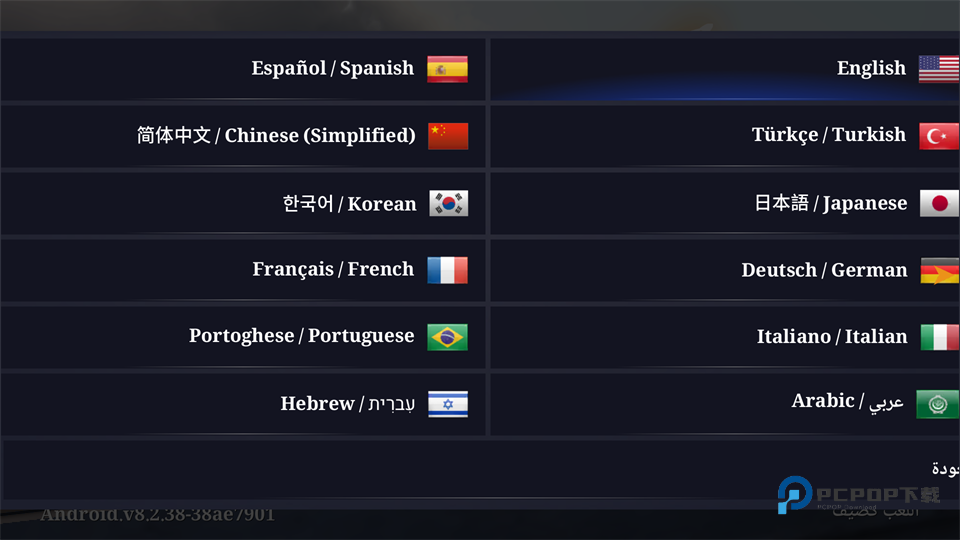The width and height of the screenshot is (960, 540).
Task: Choose English as the language
Action: pos(871,69)
